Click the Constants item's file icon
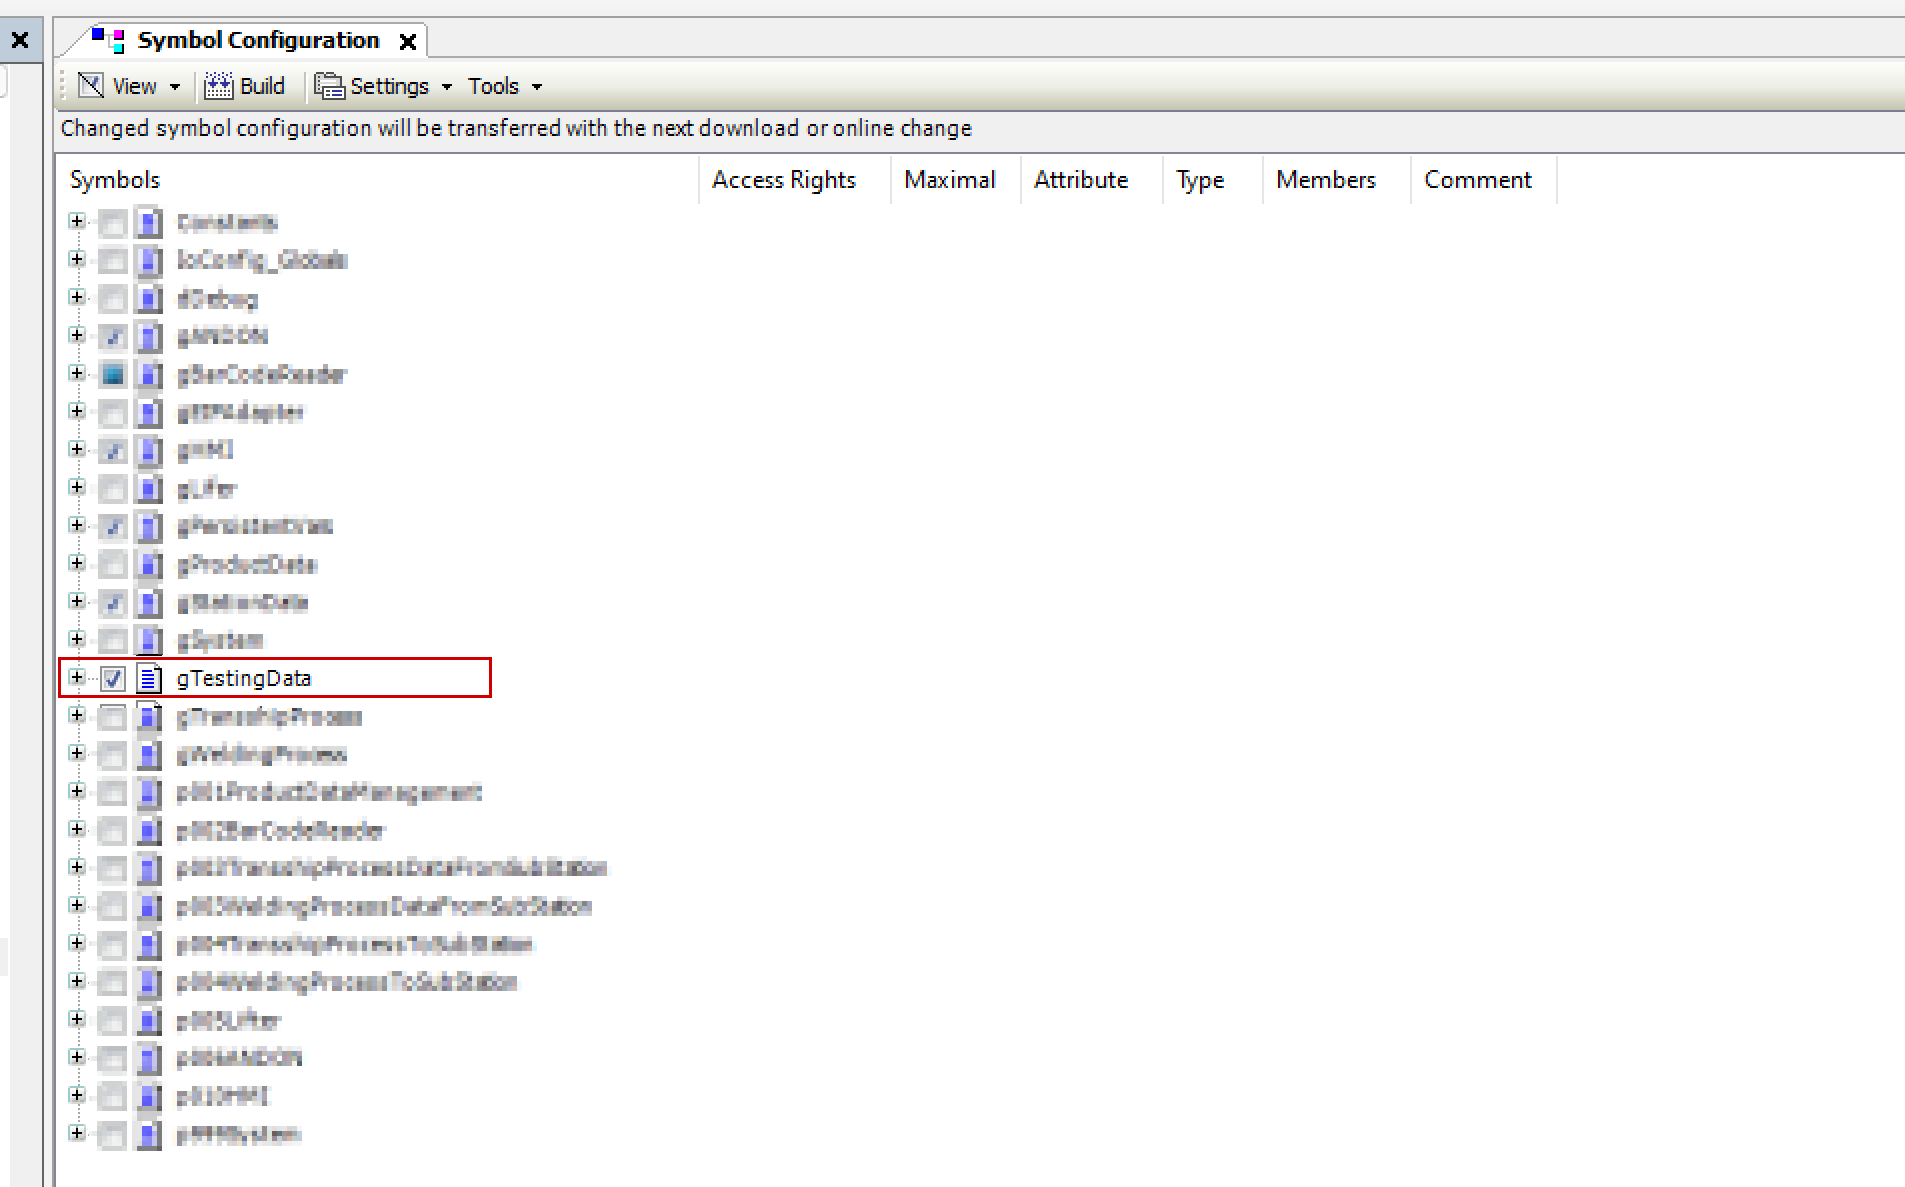This screenshot has height=1187, width=1905. point(149,222)
